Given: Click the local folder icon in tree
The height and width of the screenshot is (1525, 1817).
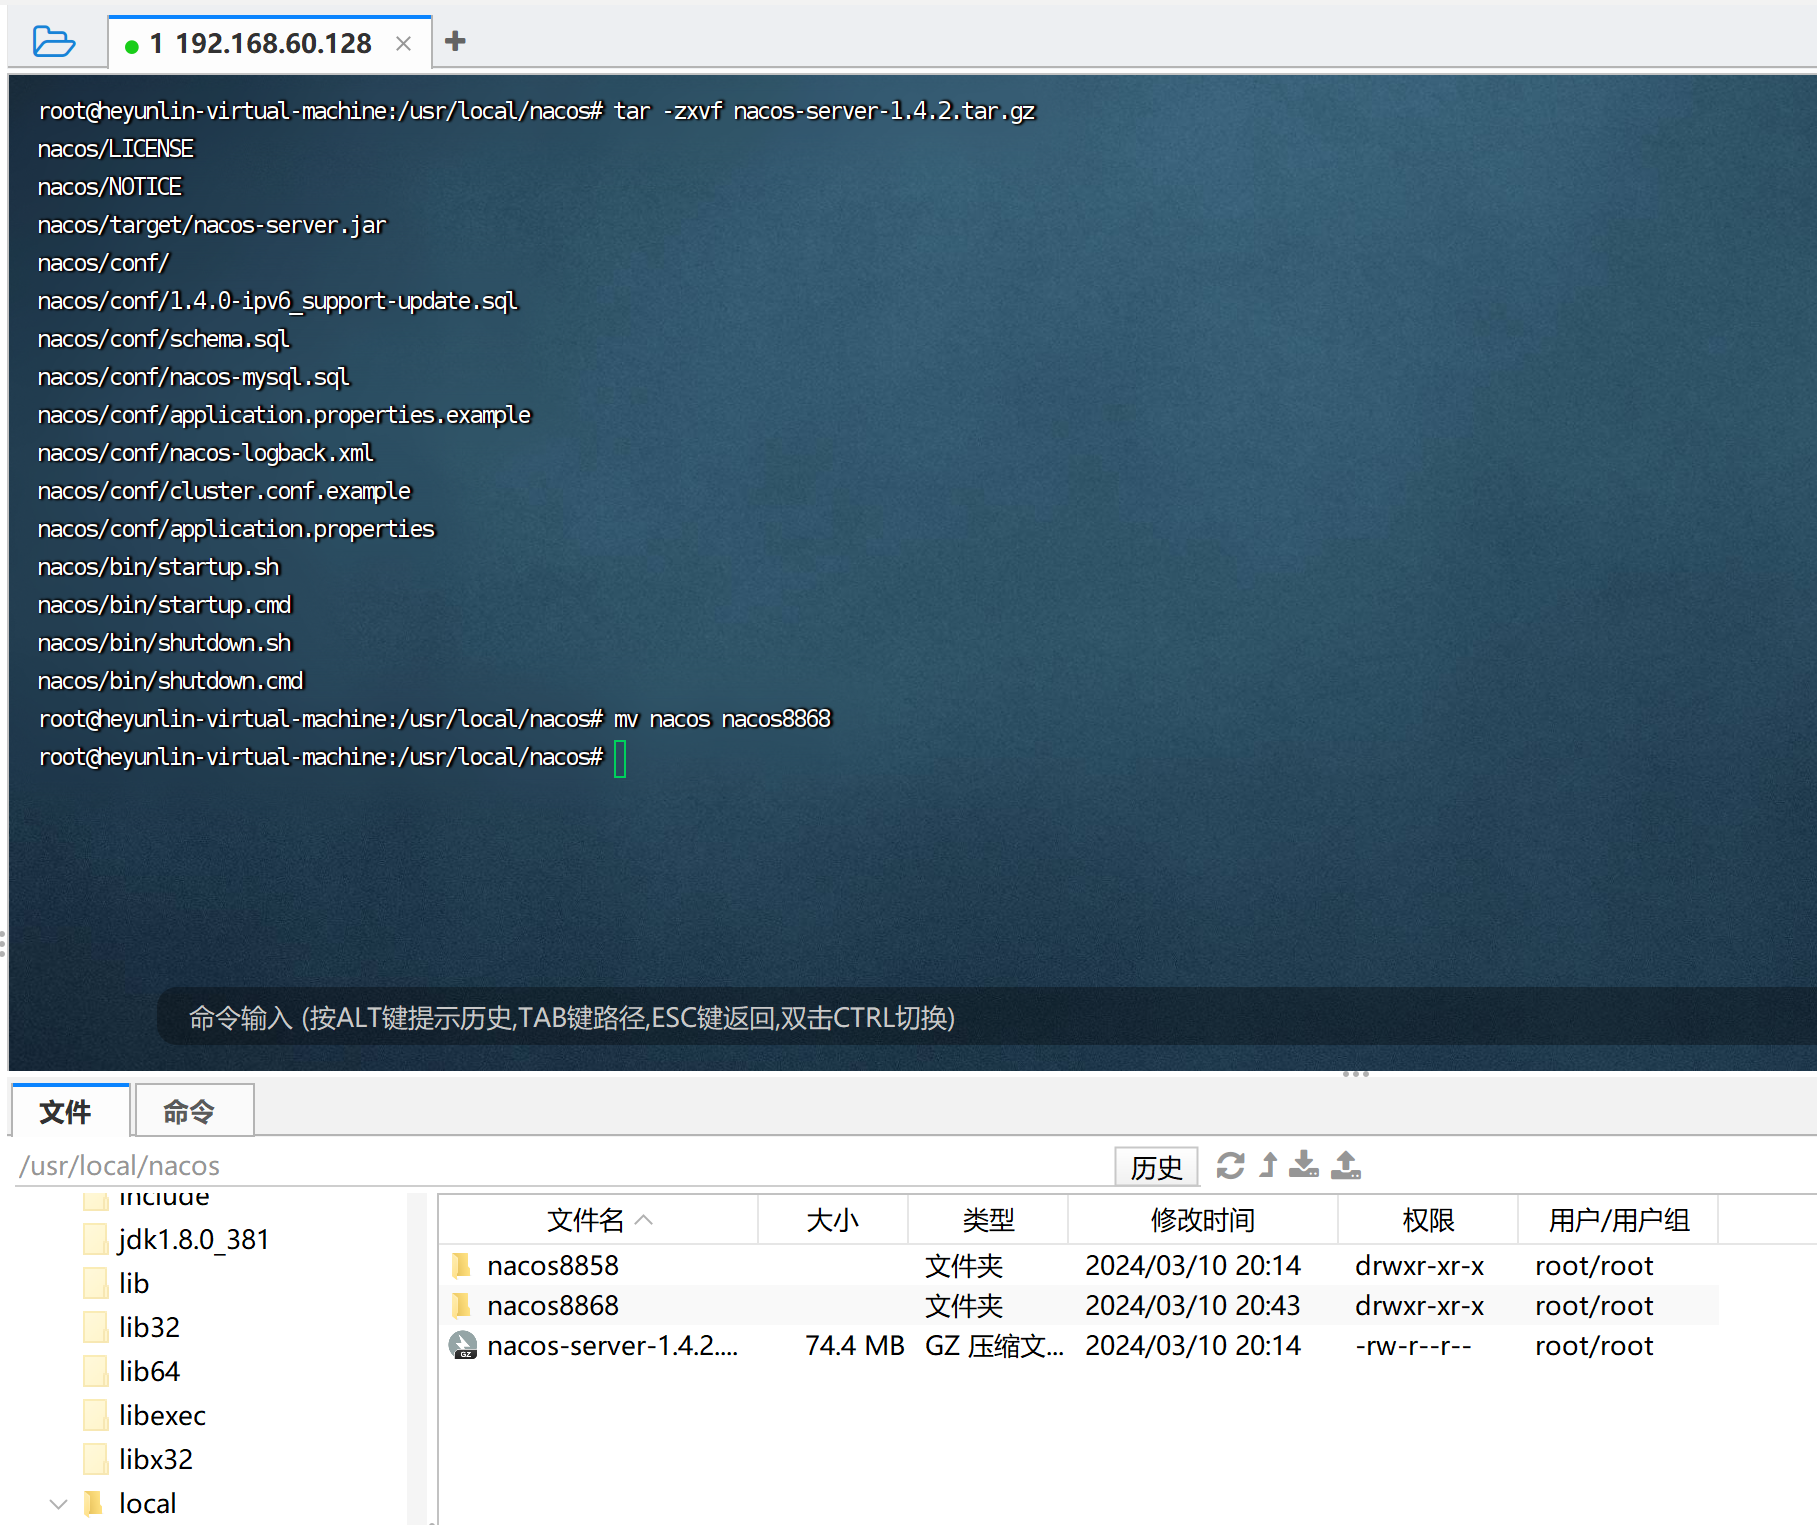Looking at the screenshot, I should (x=94, y=1503).
